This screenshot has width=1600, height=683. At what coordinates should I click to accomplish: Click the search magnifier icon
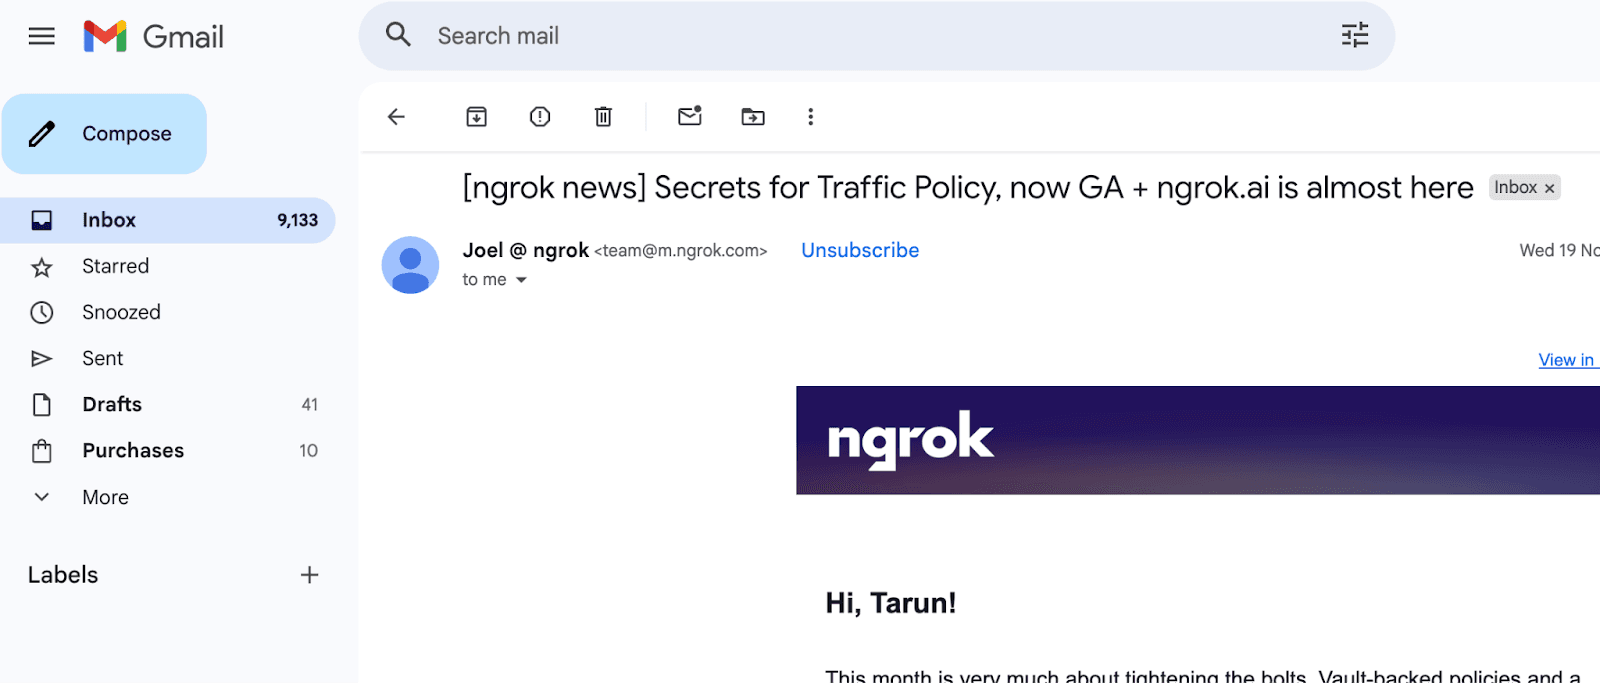[x=398, y=35]
